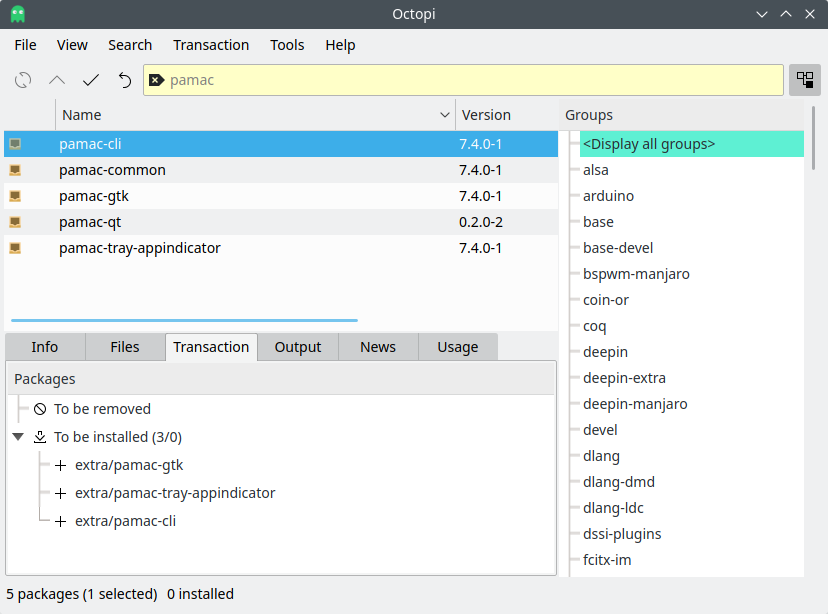Click the sync database toolbar icon

[x=23, y=80]
